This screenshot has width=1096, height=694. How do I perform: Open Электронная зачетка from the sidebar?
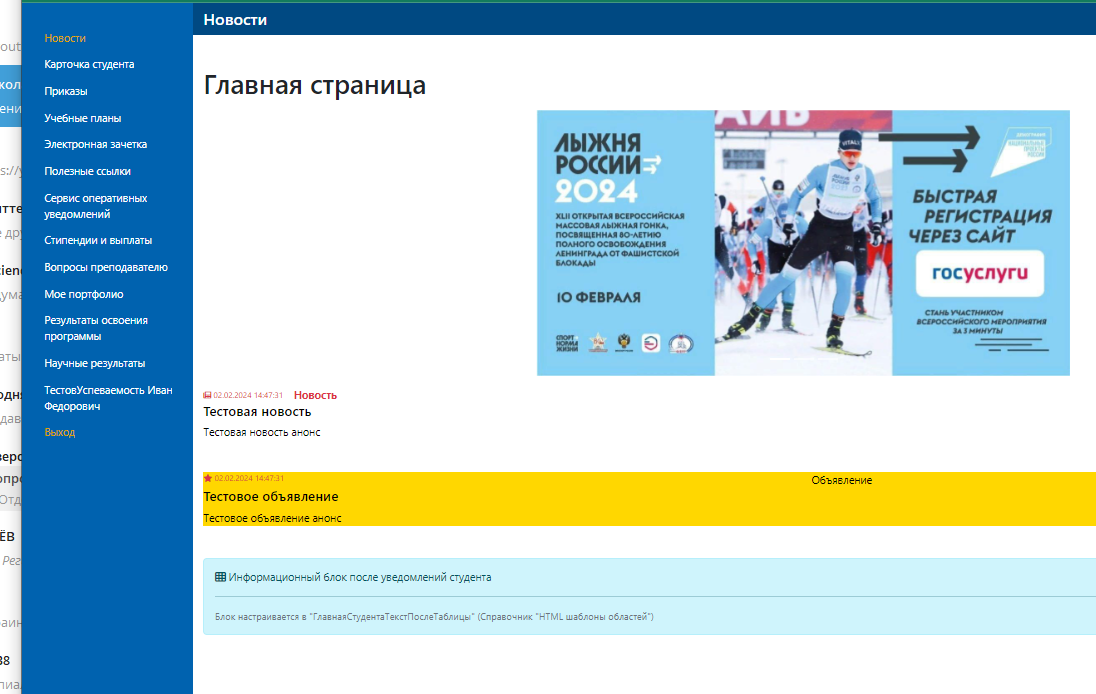click(x=96, y=144)
